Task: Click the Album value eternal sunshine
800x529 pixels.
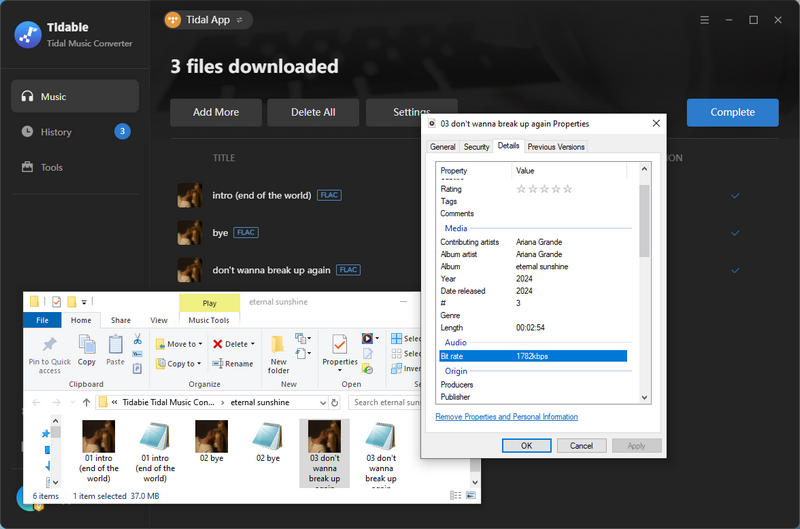Action: pyautogui.click(x=542, y=266)
